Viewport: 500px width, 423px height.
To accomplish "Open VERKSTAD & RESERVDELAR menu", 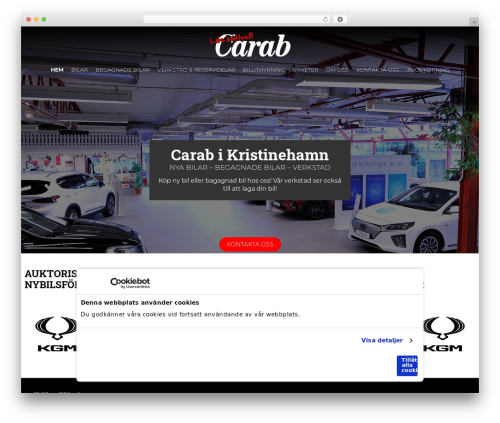I will pyautogui.click(x=196, y=70).
